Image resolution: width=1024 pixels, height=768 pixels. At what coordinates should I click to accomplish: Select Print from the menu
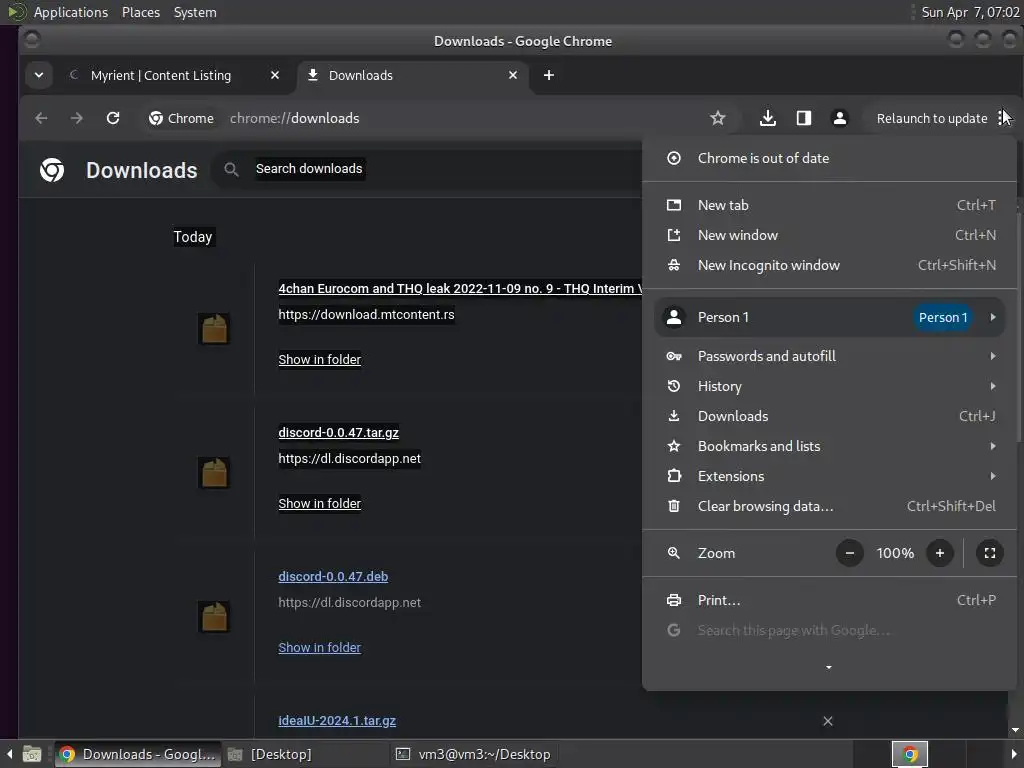point(829,600)
